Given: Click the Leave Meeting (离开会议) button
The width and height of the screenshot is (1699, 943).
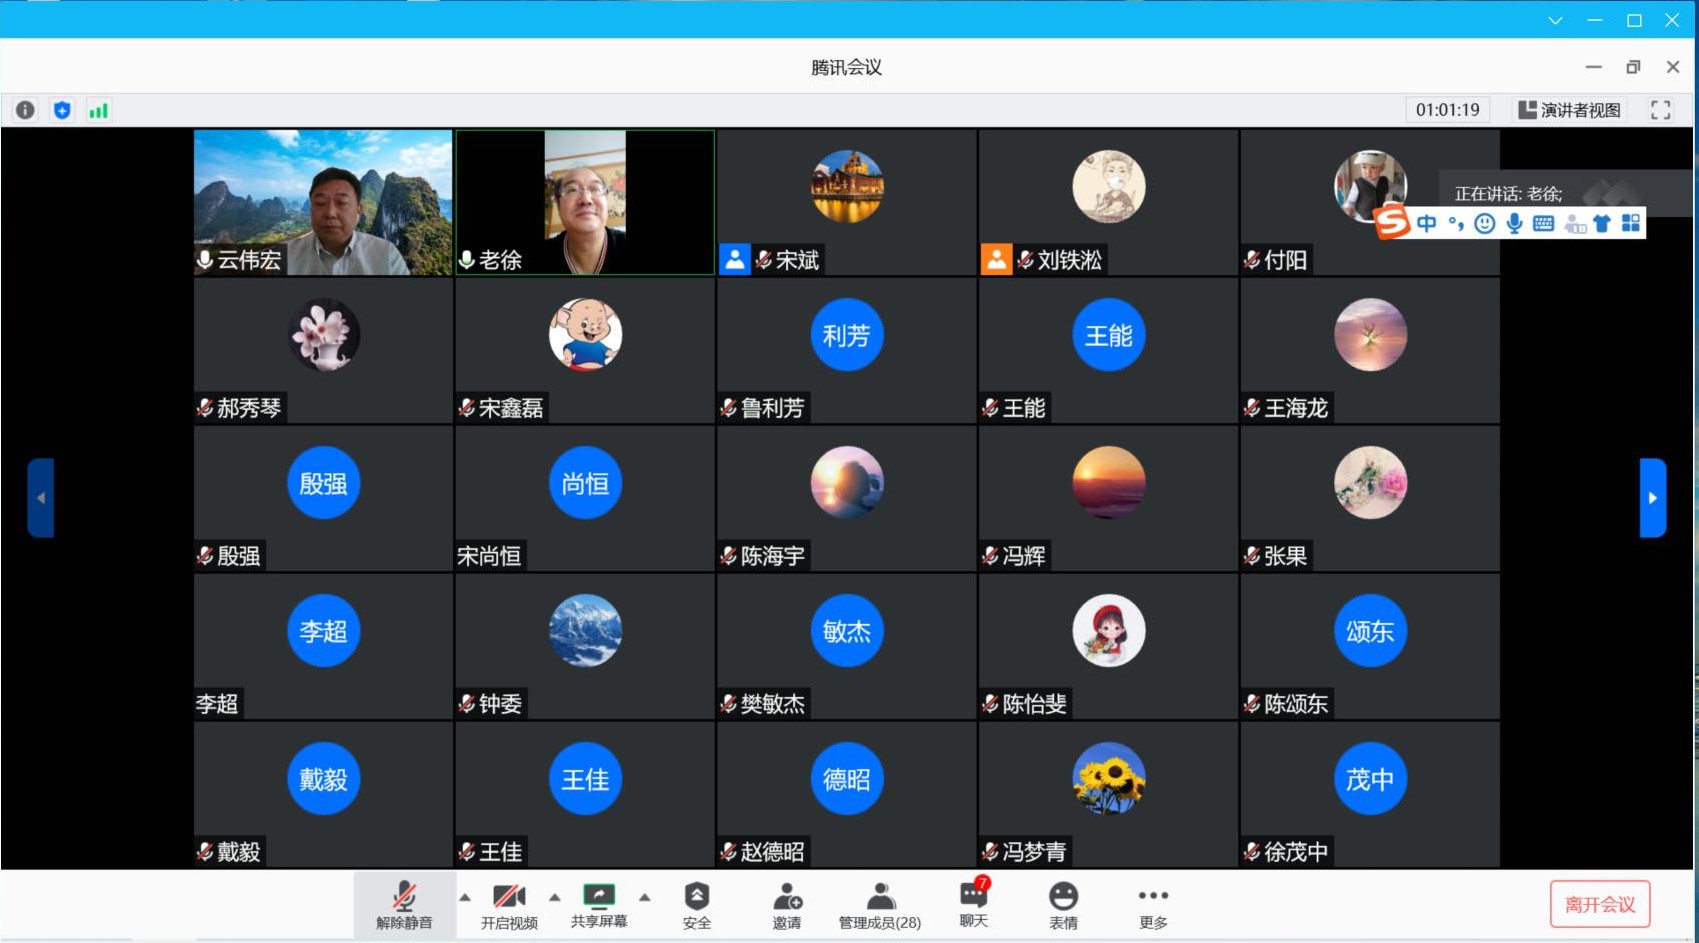Looking at the screenshot, I should [x=1599, y=904].
